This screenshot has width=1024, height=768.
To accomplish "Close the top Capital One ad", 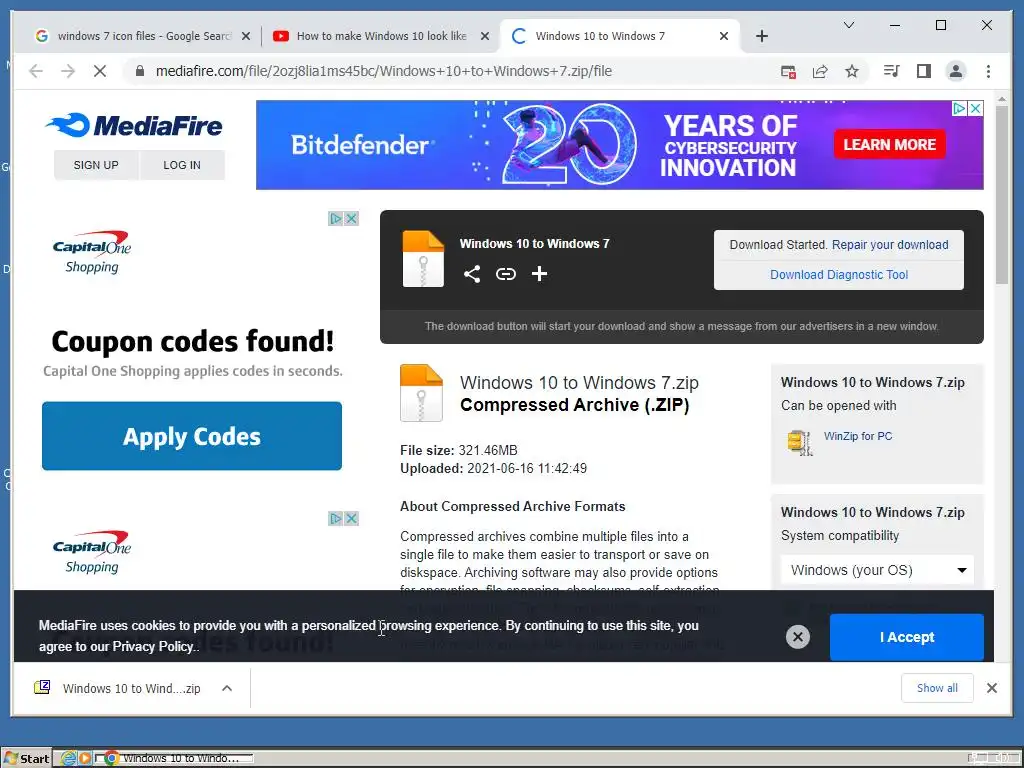I will pos(351,219).
